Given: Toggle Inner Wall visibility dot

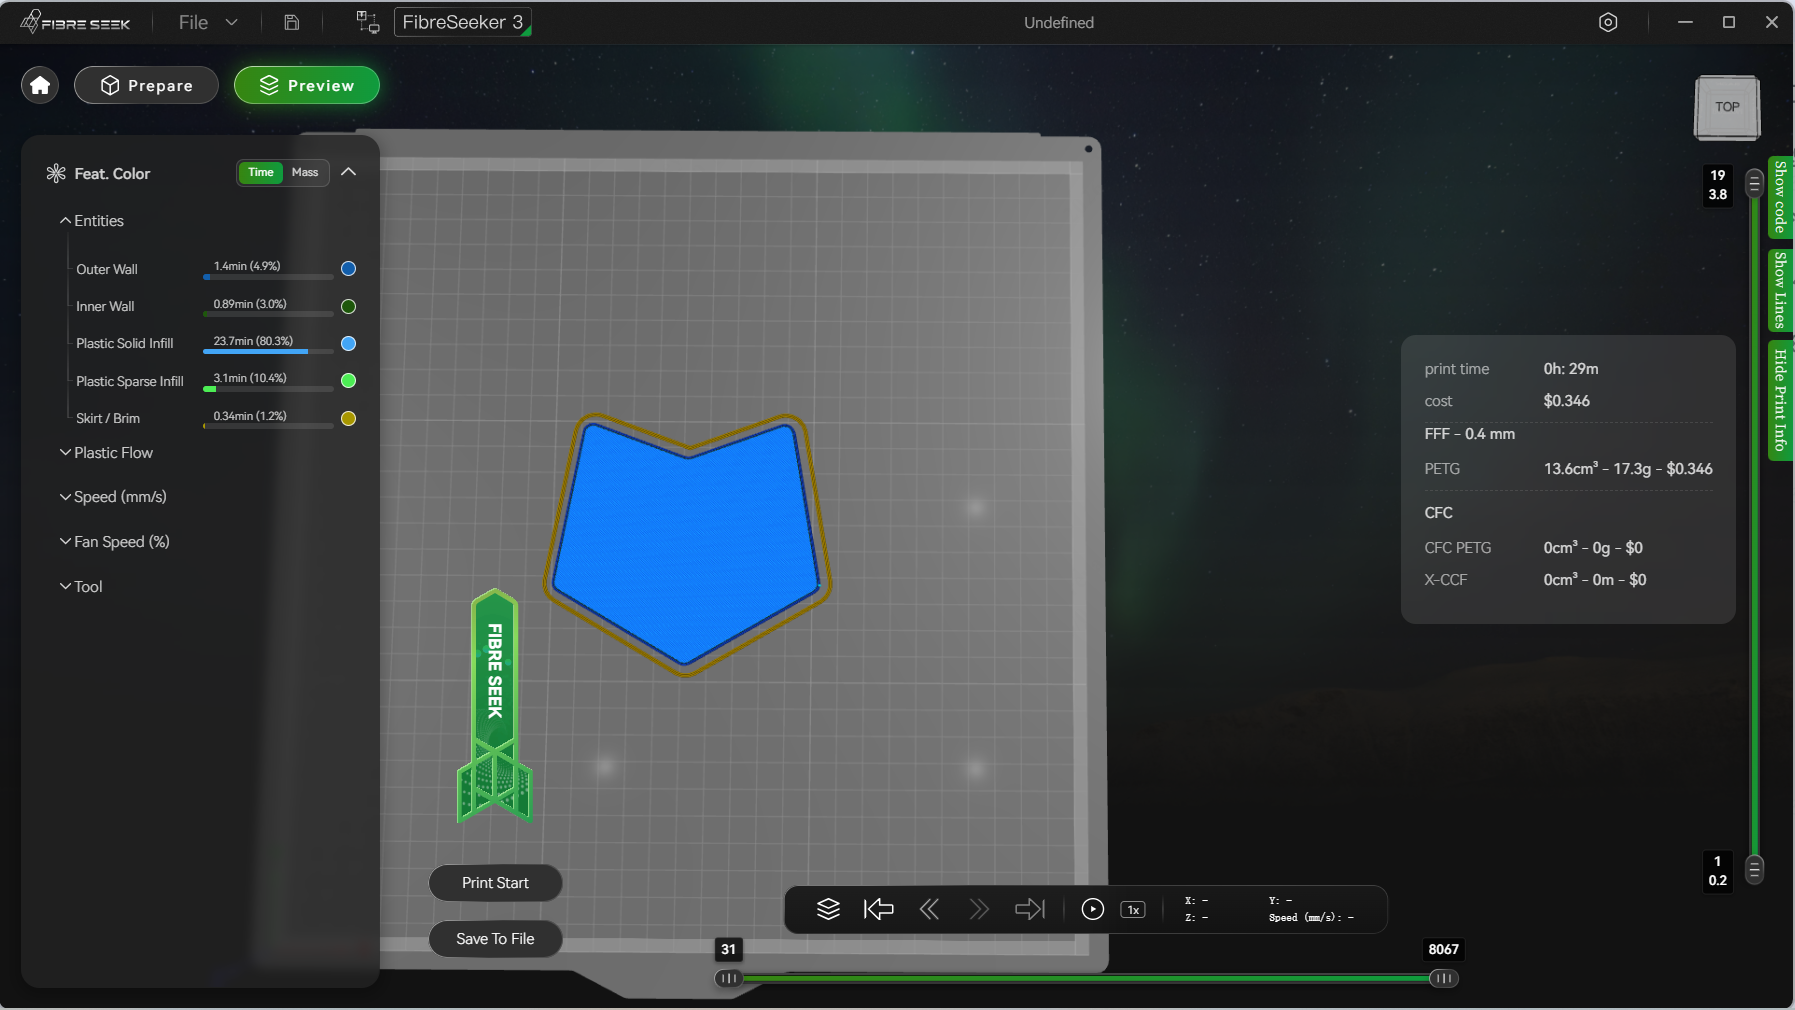Looking at the screenshot, I should click(349, 306).
